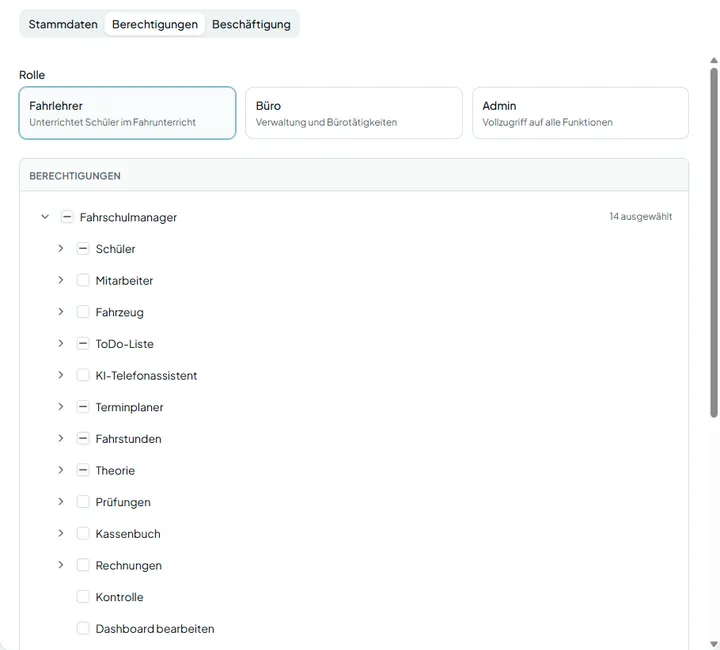
Task: Enable the Kassenbuch checkbox
Action: pyautogui.click(x=83, y=534)
